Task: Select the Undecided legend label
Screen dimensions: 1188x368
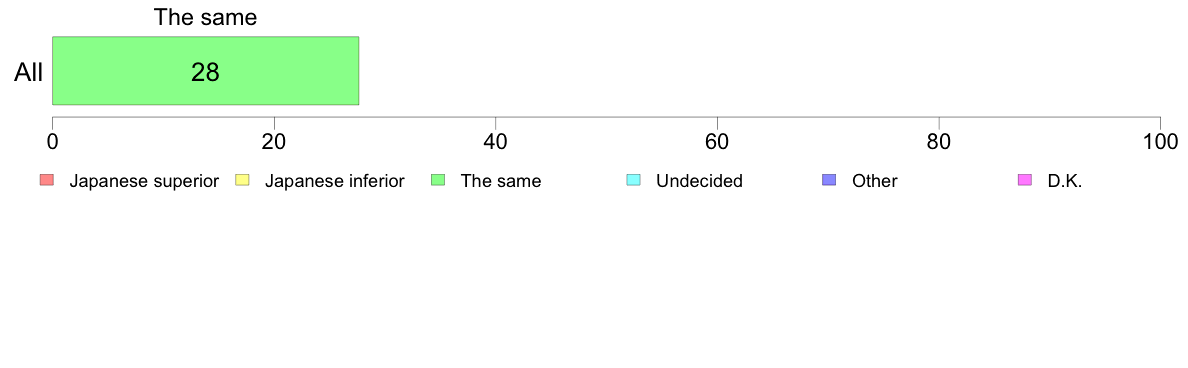Action: (699, 181)
